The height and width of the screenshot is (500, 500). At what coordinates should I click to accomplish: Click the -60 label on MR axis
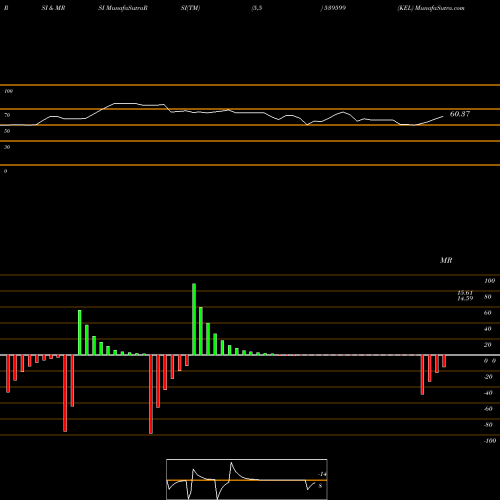pyautogui.click(x=488, y=409)
